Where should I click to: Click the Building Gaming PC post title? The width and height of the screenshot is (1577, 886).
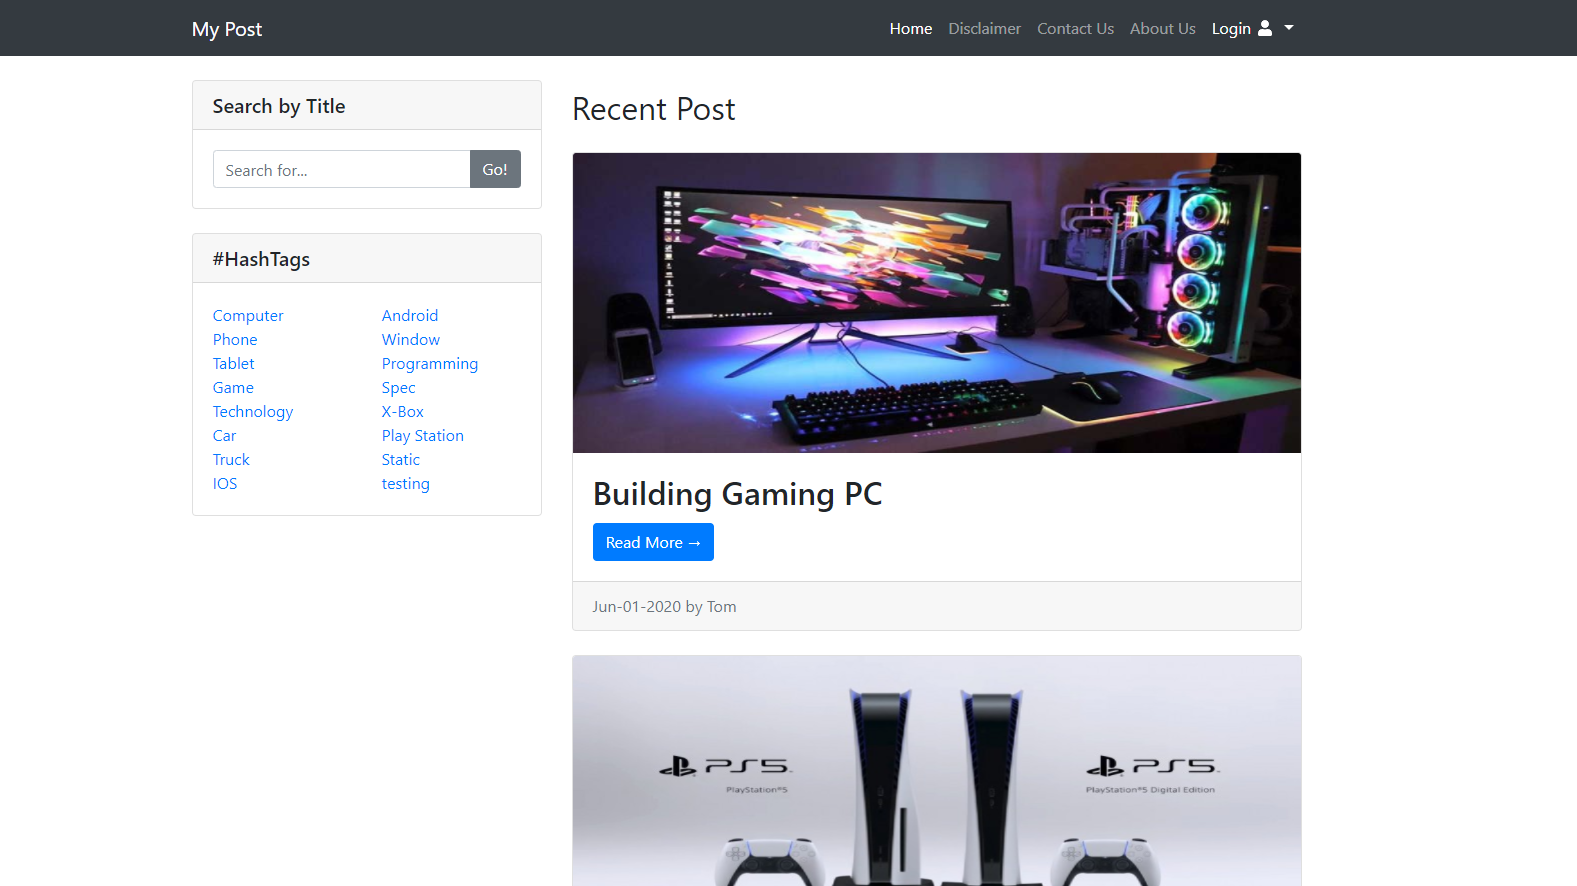pyautogui.click(x=738, y=494)
